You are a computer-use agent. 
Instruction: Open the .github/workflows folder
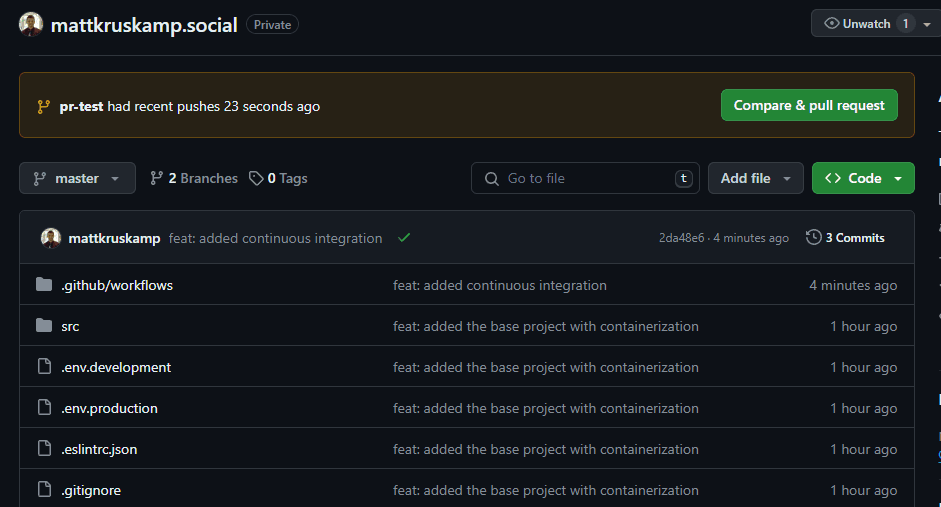pyautogui.click(x=117, y=285)
